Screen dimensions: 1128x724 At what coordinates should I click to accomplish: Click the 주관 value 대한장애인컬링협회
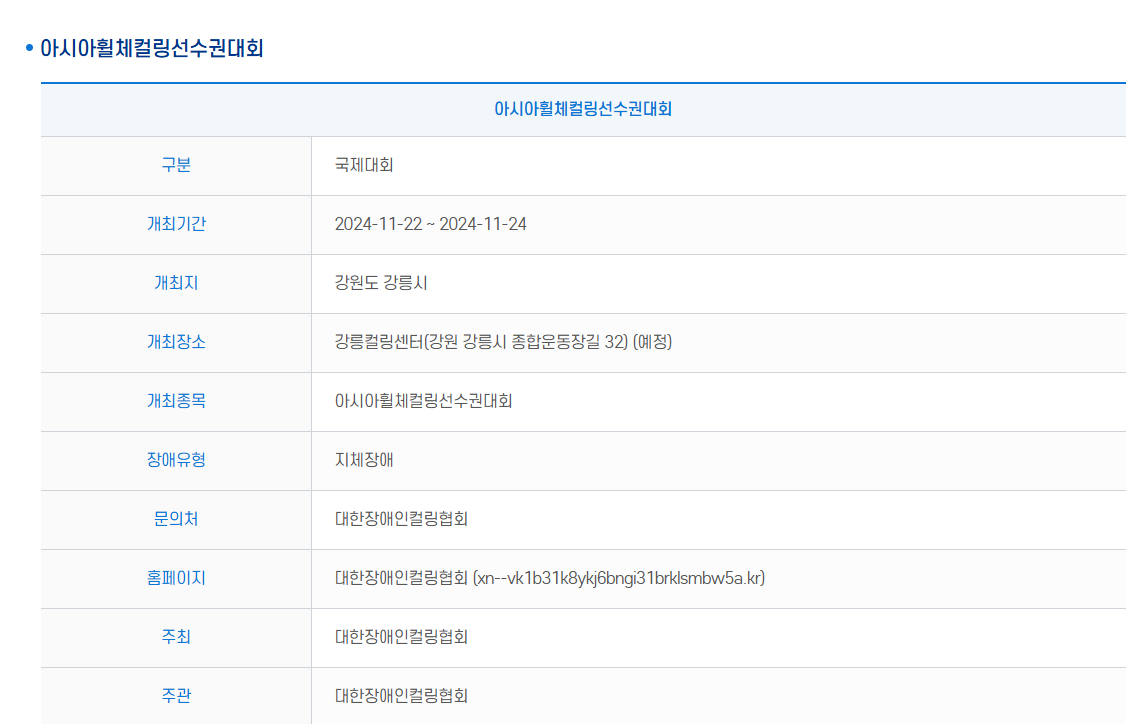pyautogui.click(x=401, y=697)
